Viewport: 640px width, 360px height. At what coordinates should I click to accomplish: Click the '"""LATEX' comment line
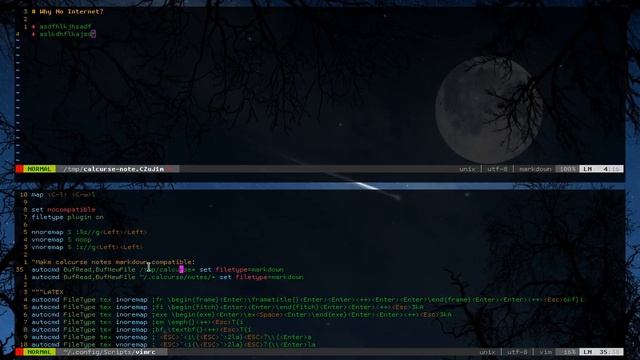tap(47, 292)
